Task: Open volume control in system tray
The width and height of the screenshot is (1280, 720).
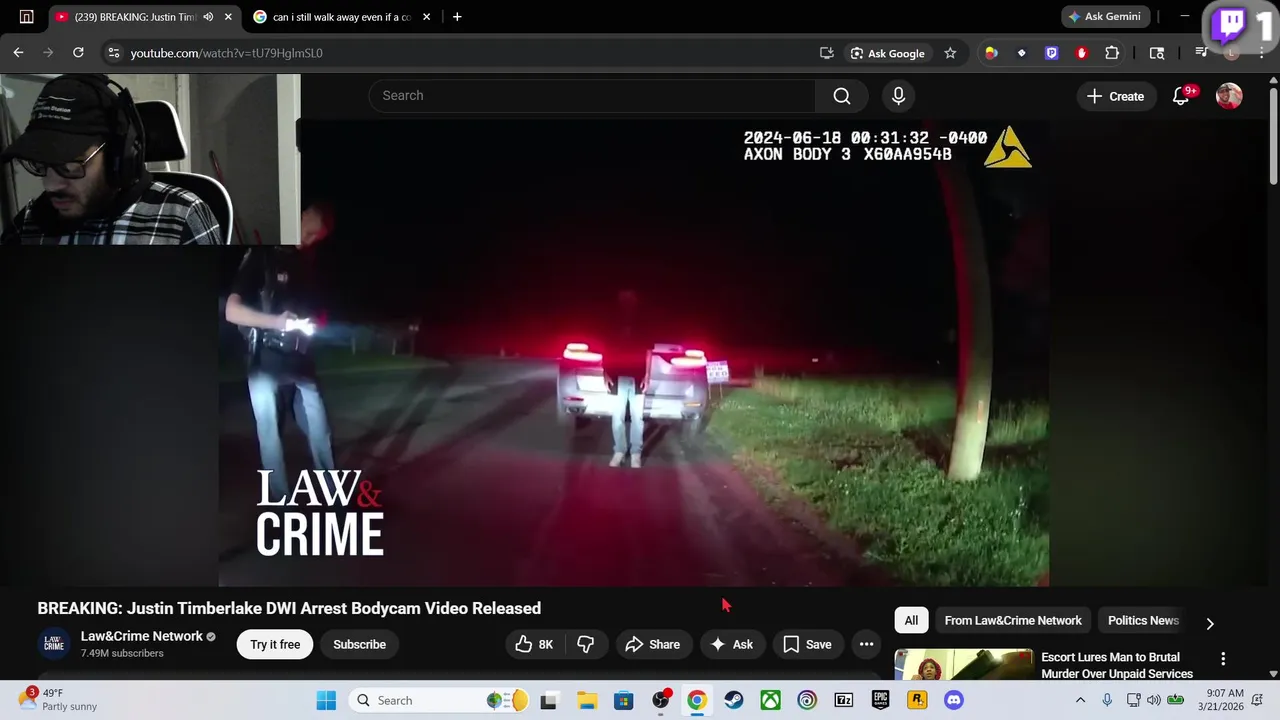Action: click(1154, 701)
